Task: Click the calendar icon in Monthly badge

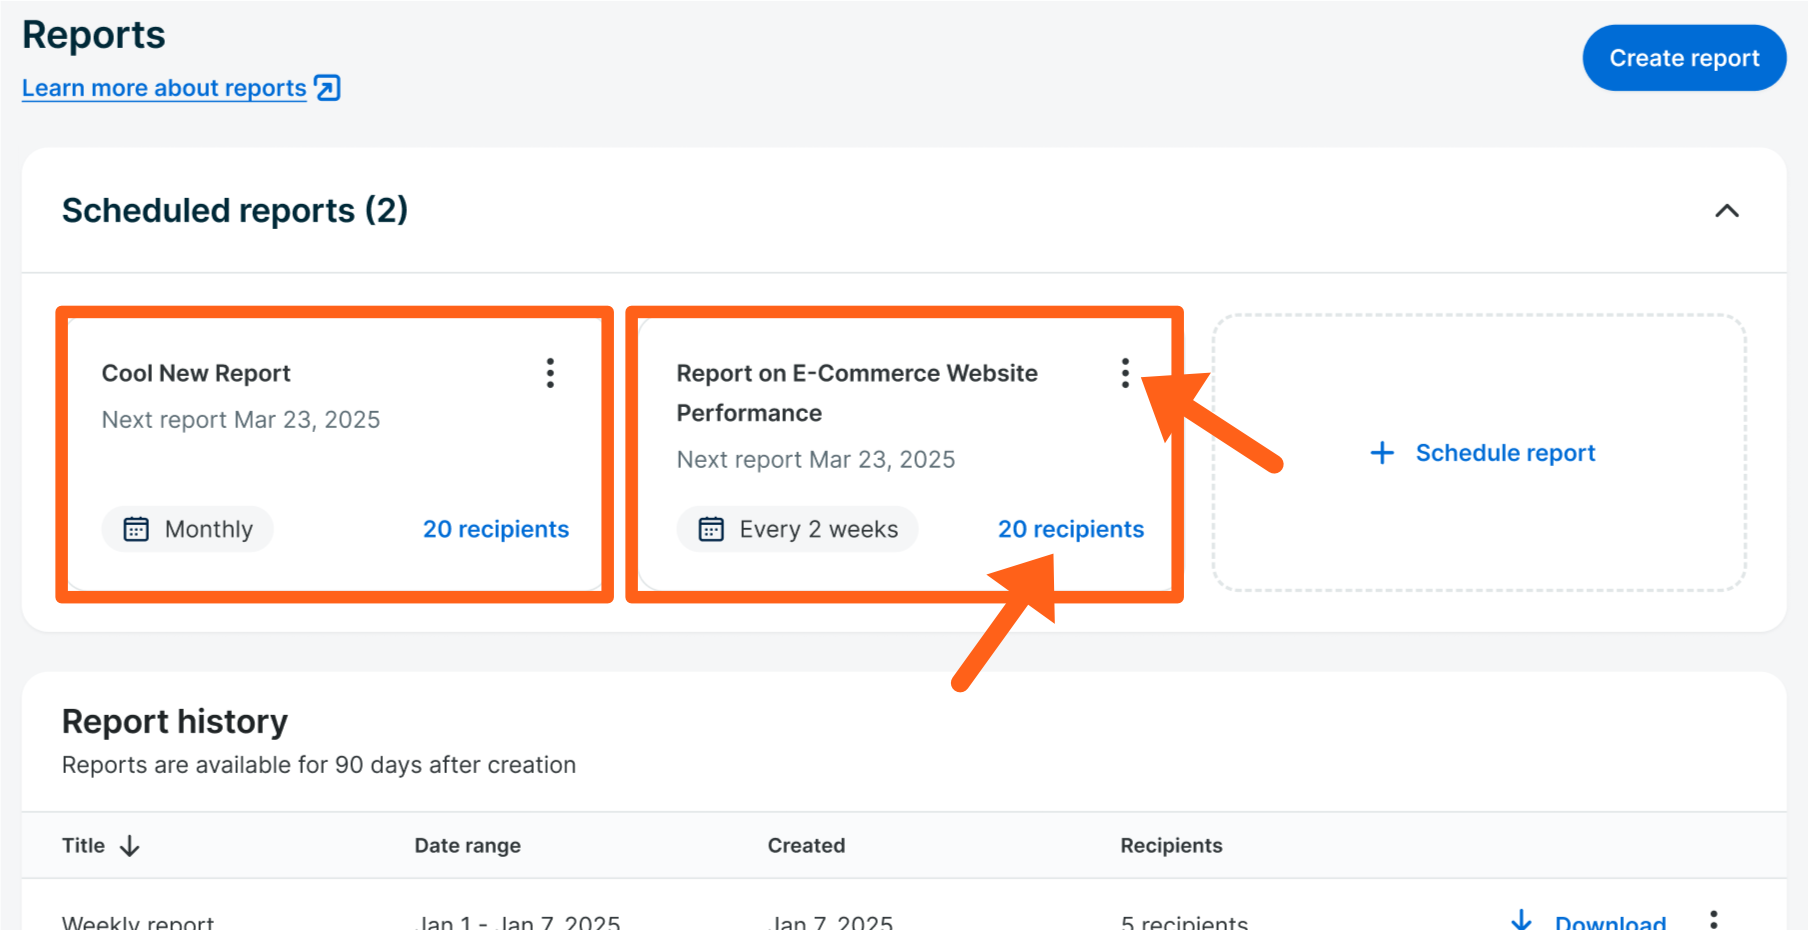Action: 136,529
